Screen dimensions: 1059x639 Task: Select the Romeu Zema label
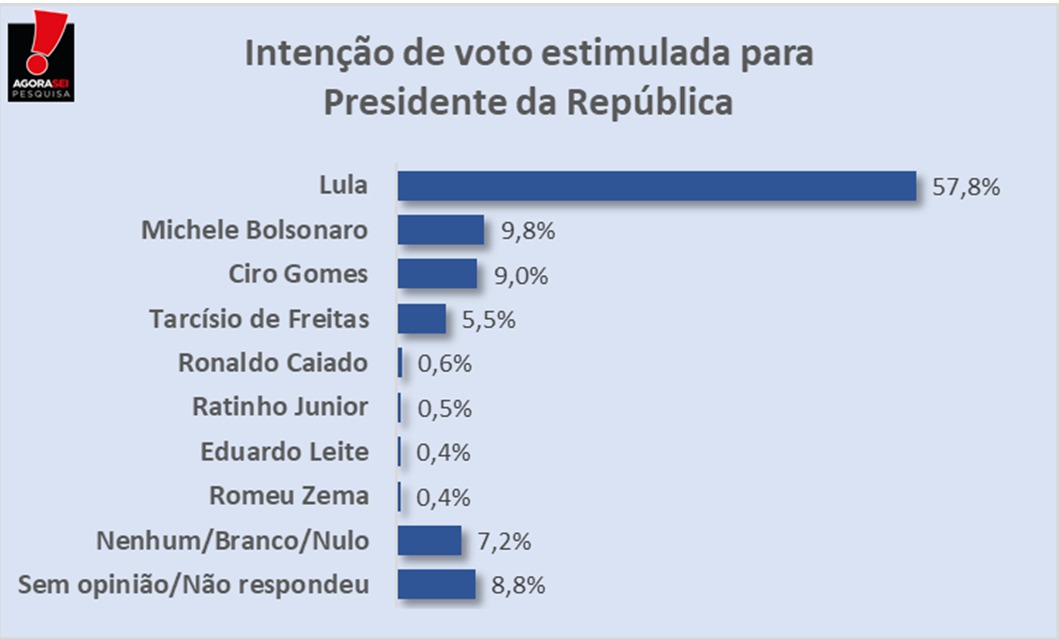[x=289, y=496]
